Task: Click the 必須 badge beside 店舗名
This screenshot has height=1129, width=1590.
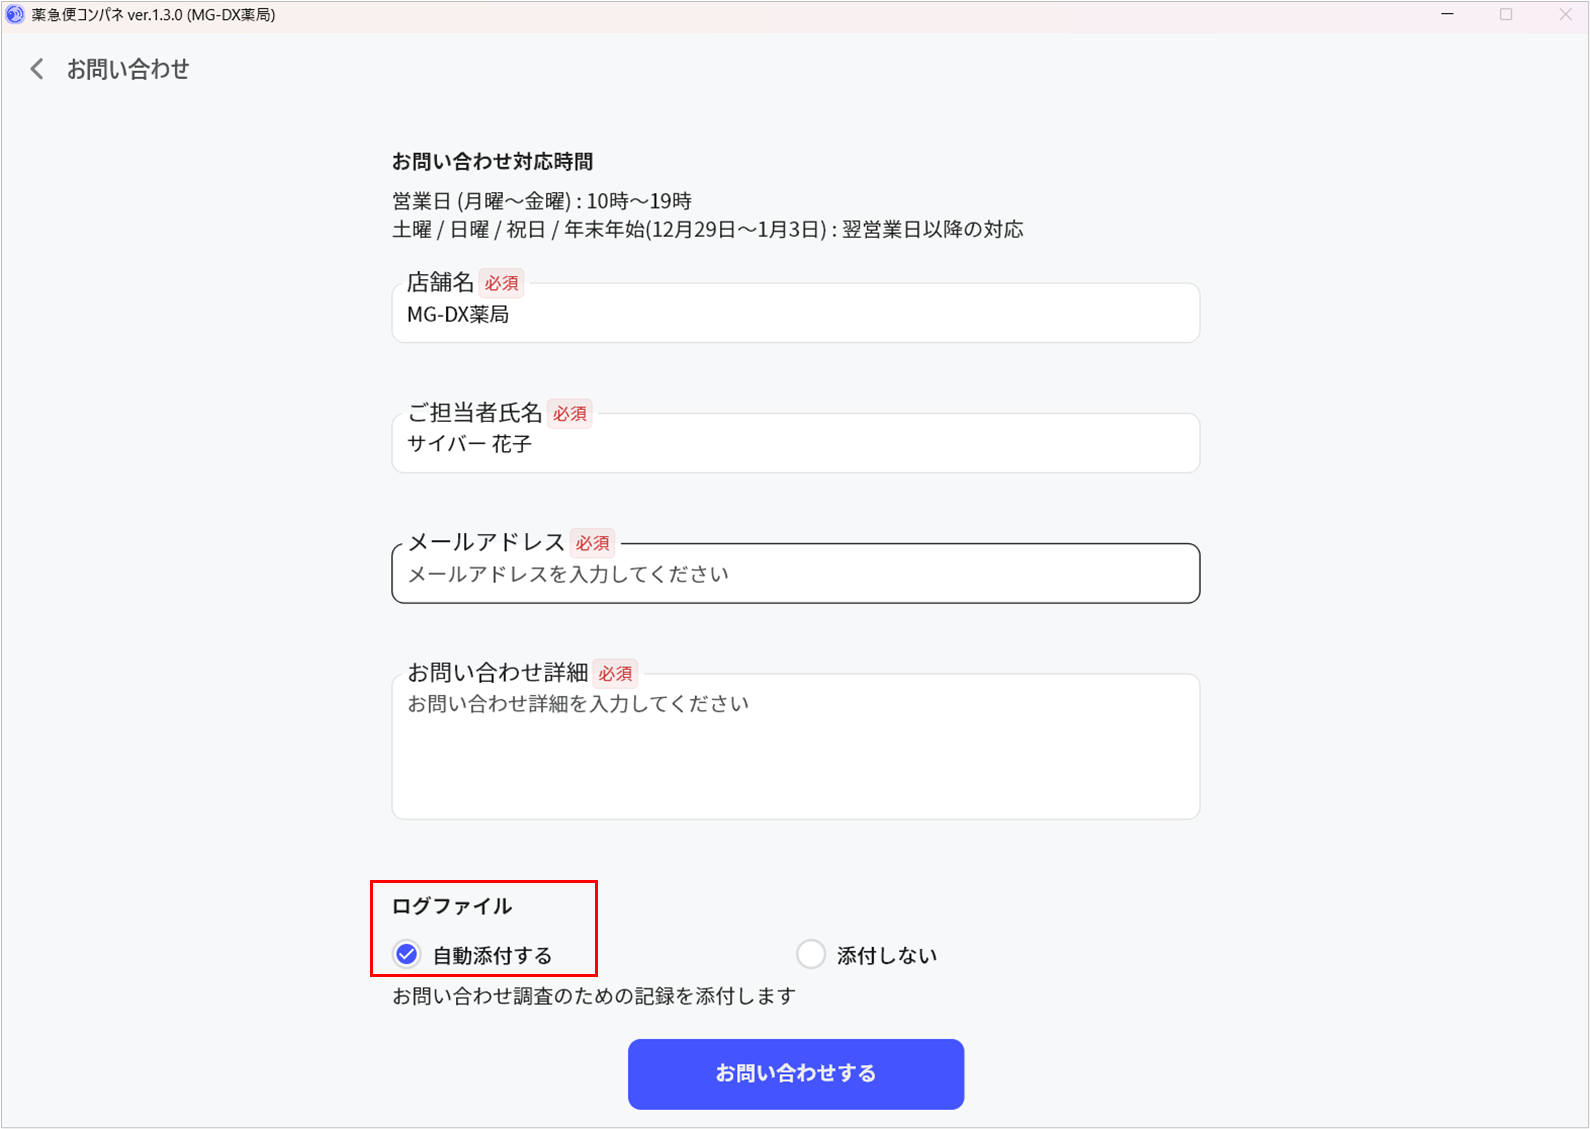Action: pyautogui.click(x=501, y=283)
